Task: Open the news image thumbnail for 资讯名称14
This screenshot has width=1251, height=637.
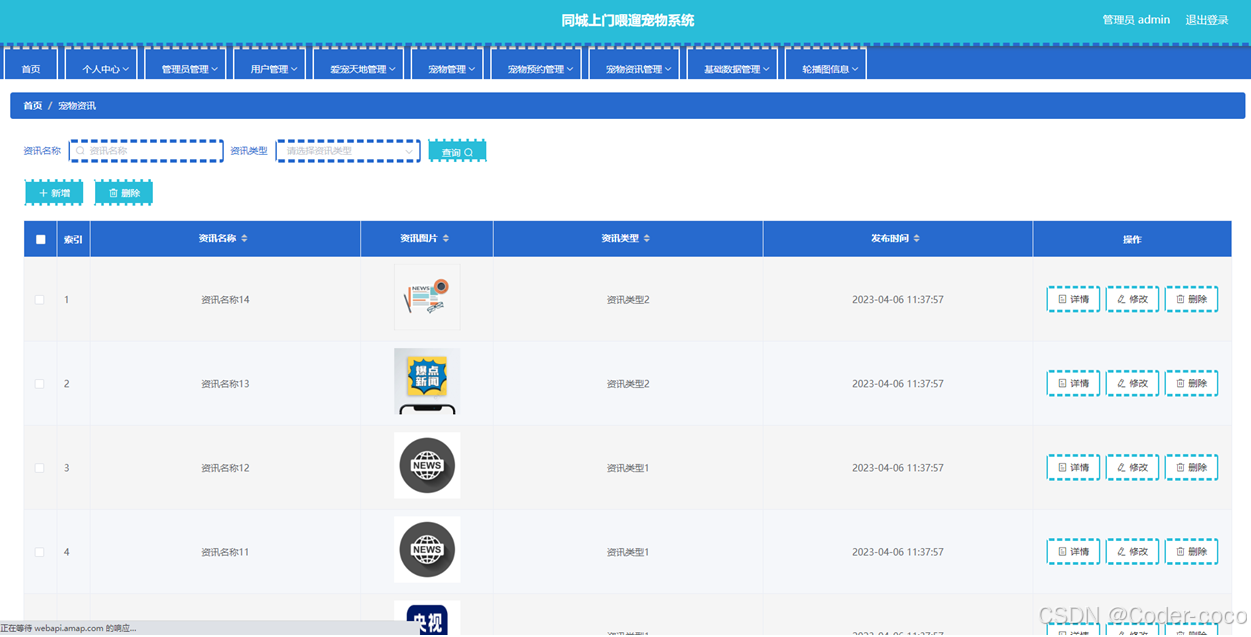Action: coord(427,297)
